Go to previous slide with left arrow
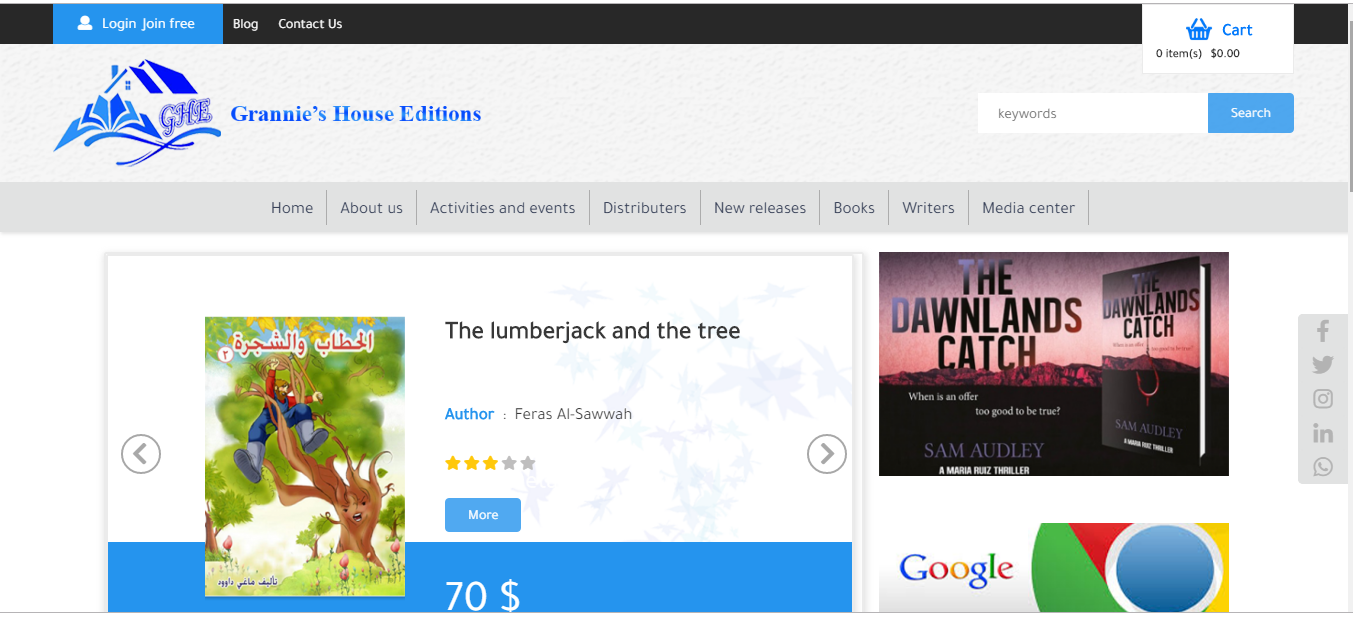Viewport: 1353px width, 617px height. 141,454
